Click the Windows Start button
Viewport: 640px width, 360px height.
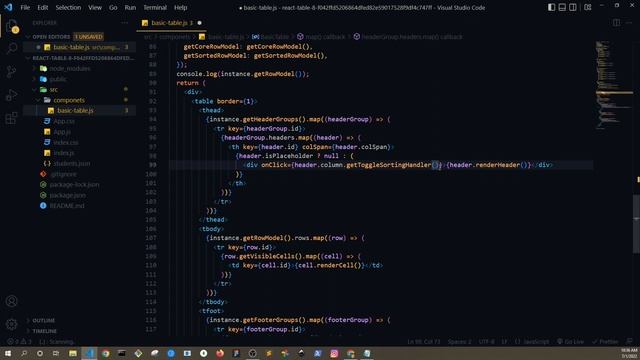[8, 353]
